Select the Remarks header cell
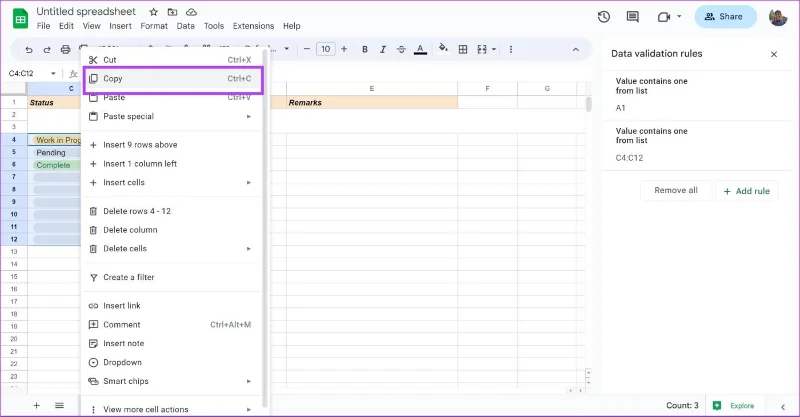 pyautogui.click(x=372, y=103)
